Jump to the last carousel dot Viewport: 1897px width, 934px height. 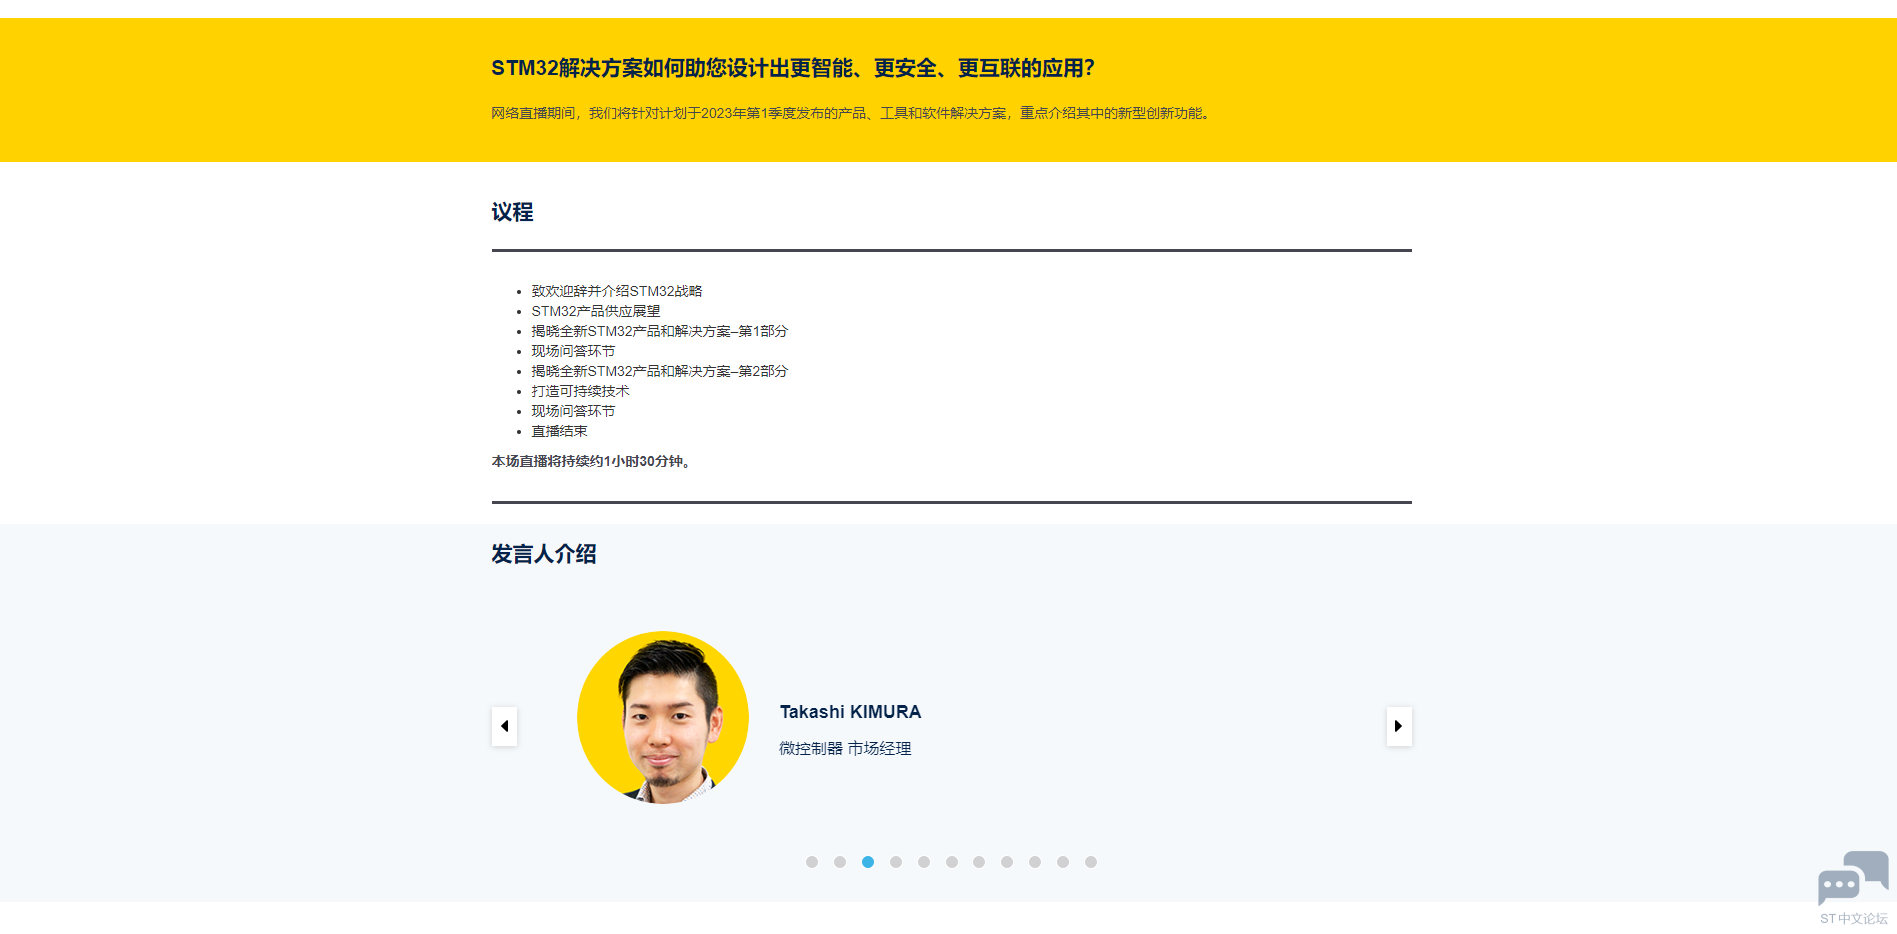(x=1091, y=862)
